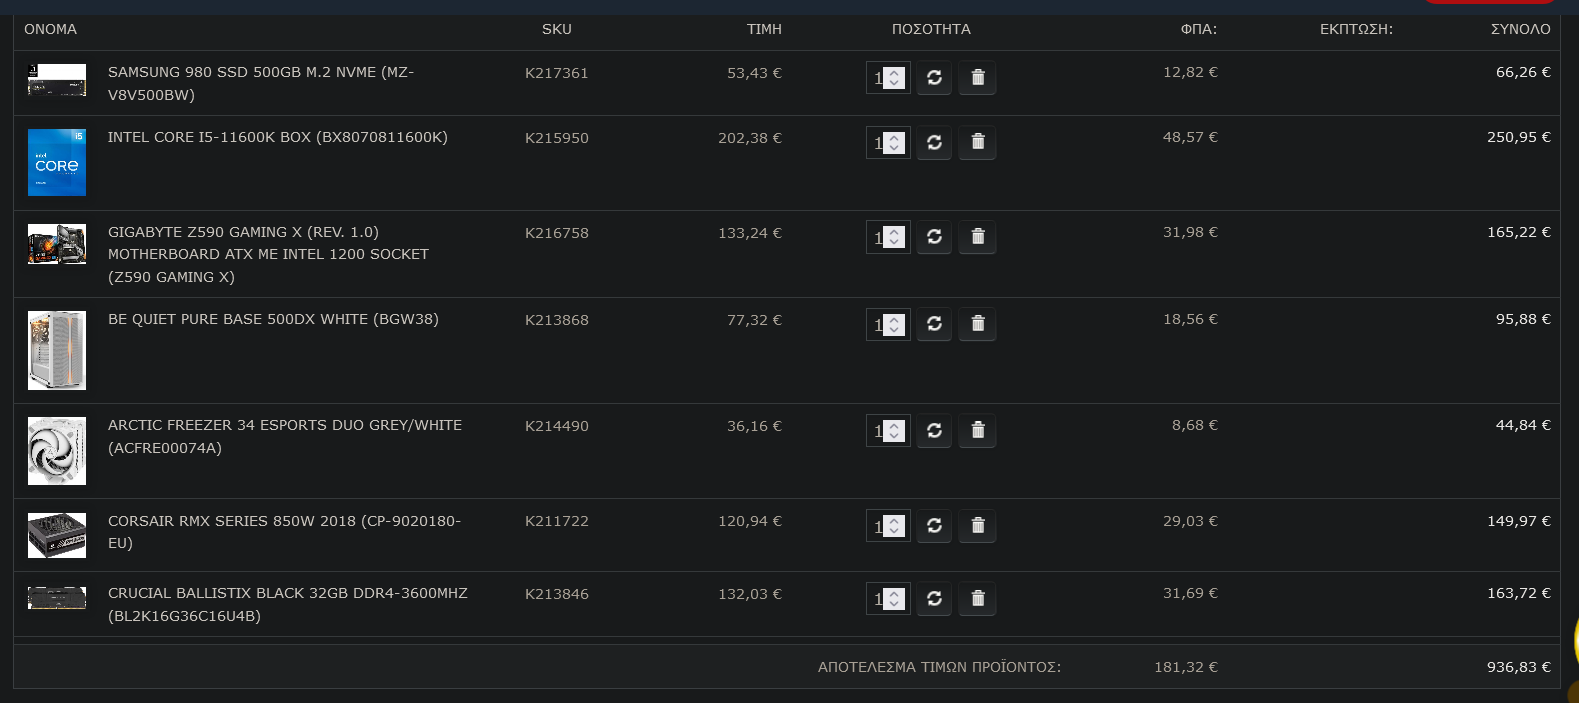Click the ΤΙΜΗ column header
This screenshot has height=703, width=1579.
764,29
